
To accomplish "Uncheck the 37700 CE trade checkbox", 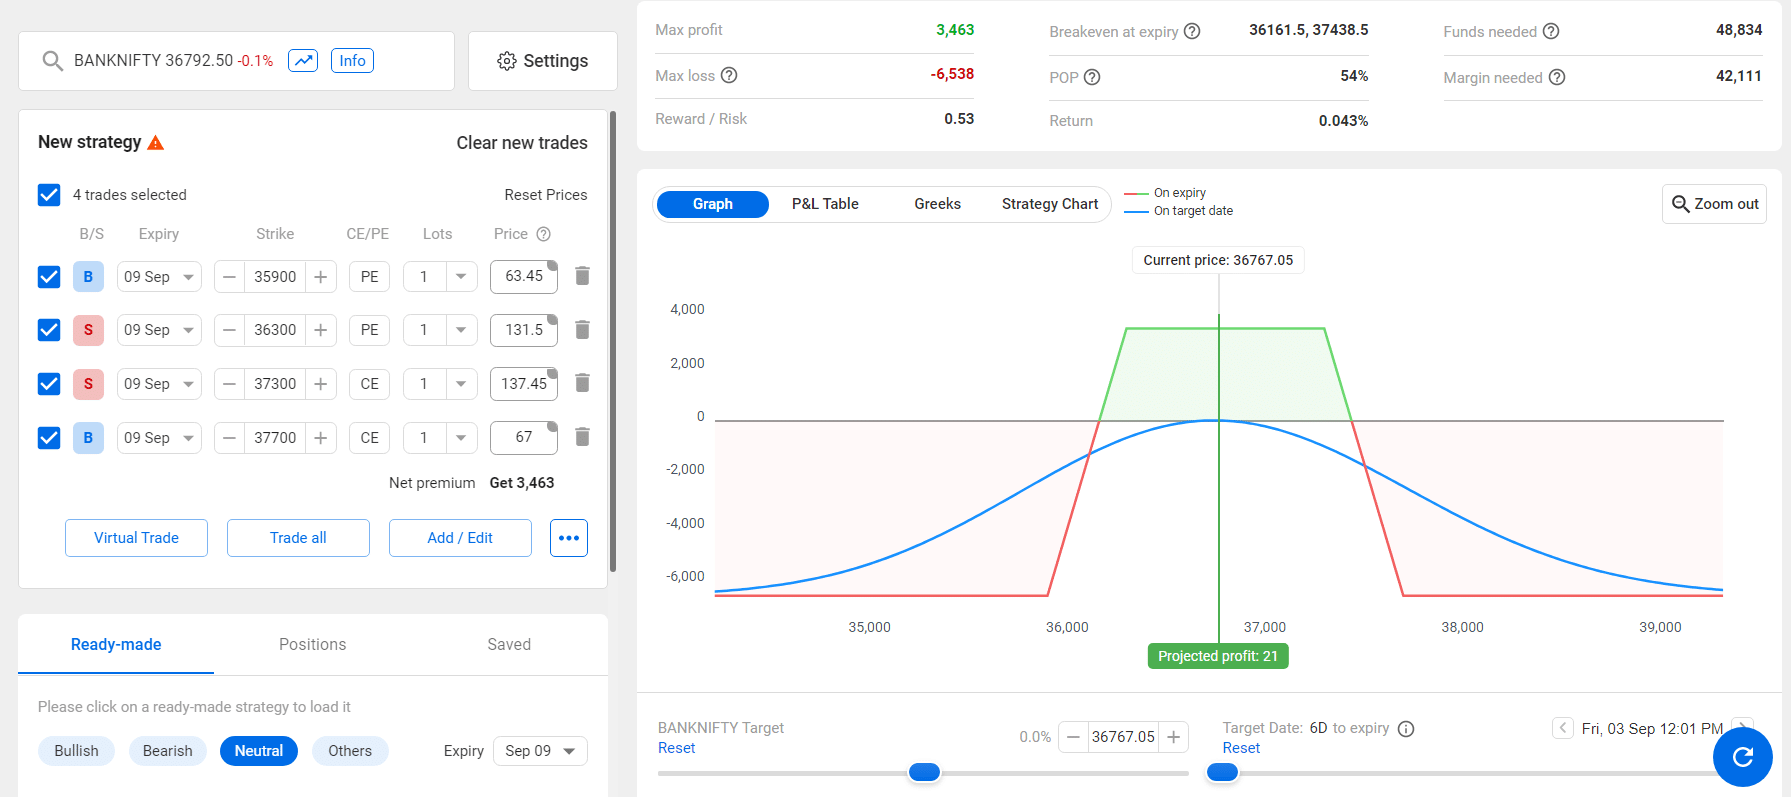I will [49, 438].
